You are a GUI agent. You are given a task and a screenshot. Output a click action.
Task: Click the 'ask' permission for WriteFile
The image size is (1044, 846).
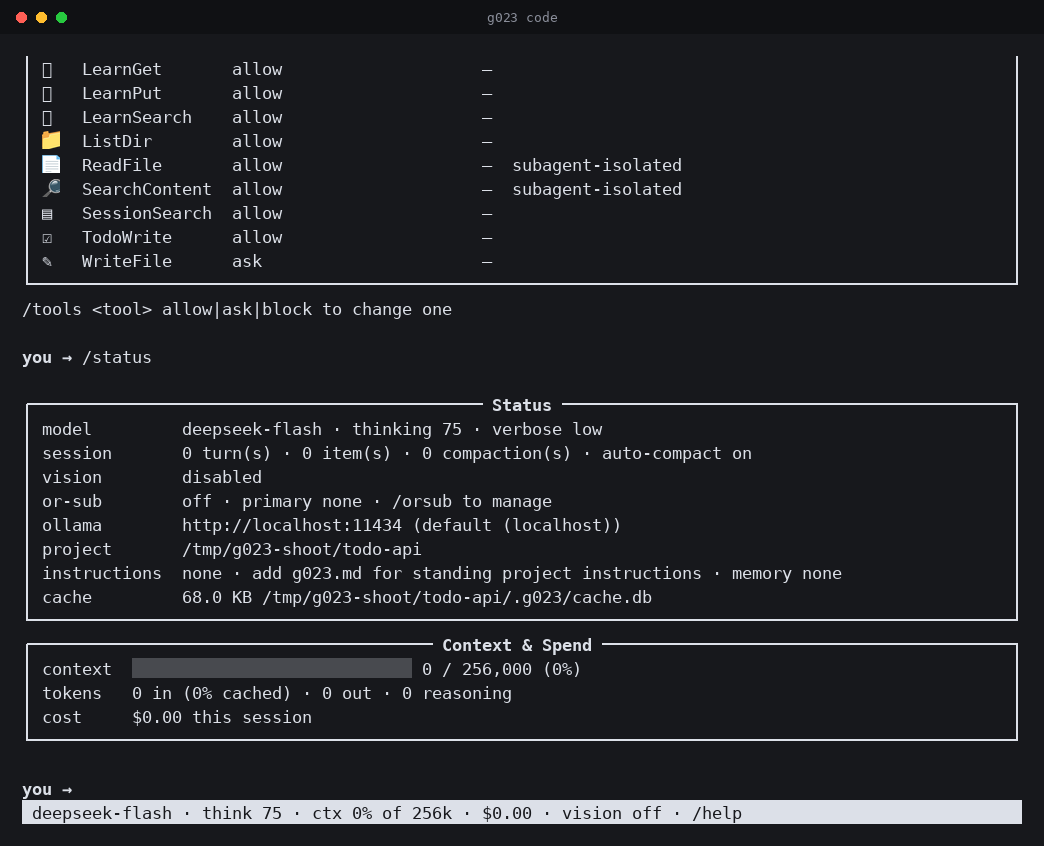tap(247, 261)
